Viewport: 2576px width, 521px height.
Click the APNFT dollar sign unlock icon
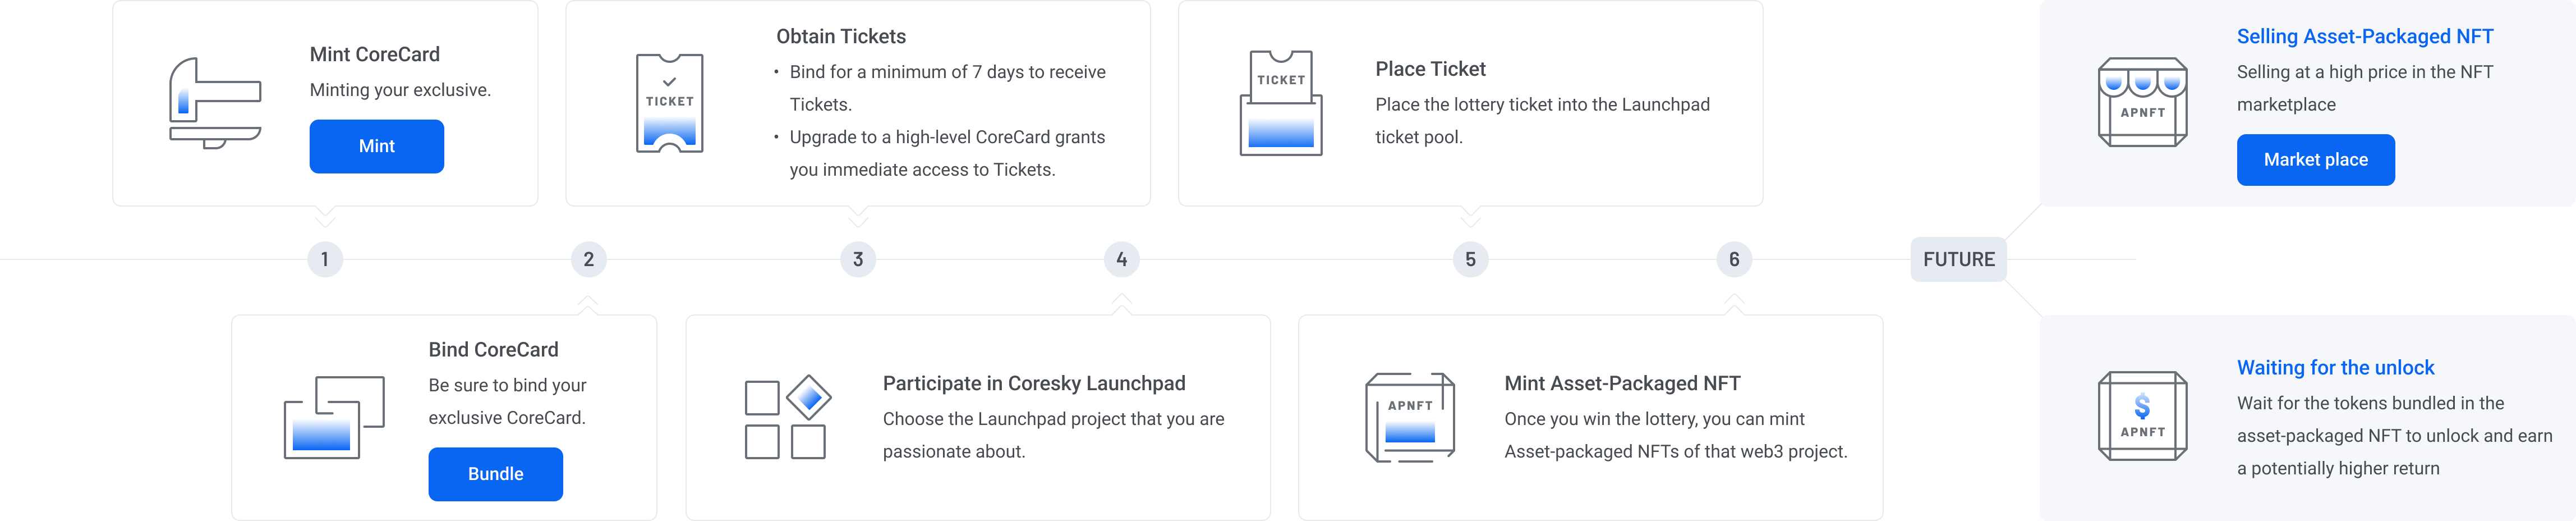[x=2142, y=416]
